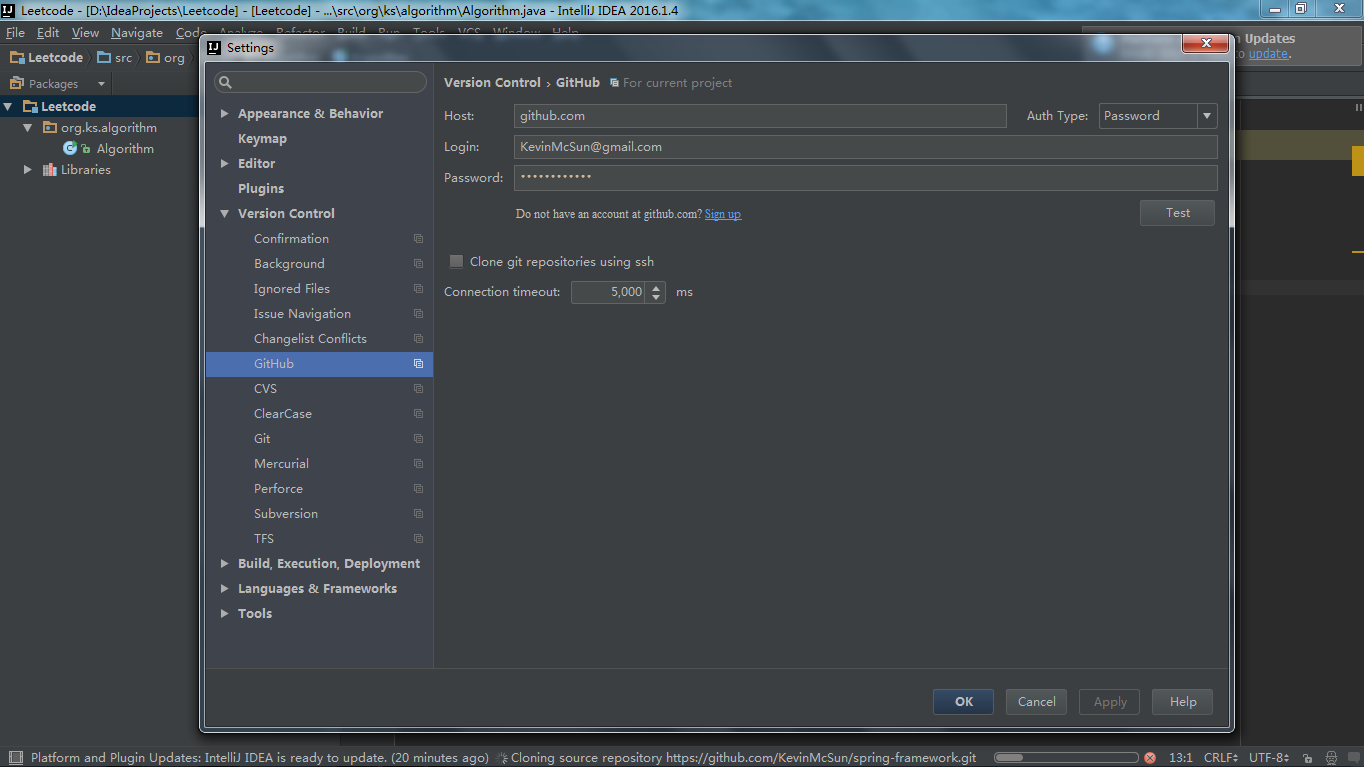This screenshot has height=767, width=1364.
Task: Click the per-project icon beside Ignored Files
Action: click(419, 289)
